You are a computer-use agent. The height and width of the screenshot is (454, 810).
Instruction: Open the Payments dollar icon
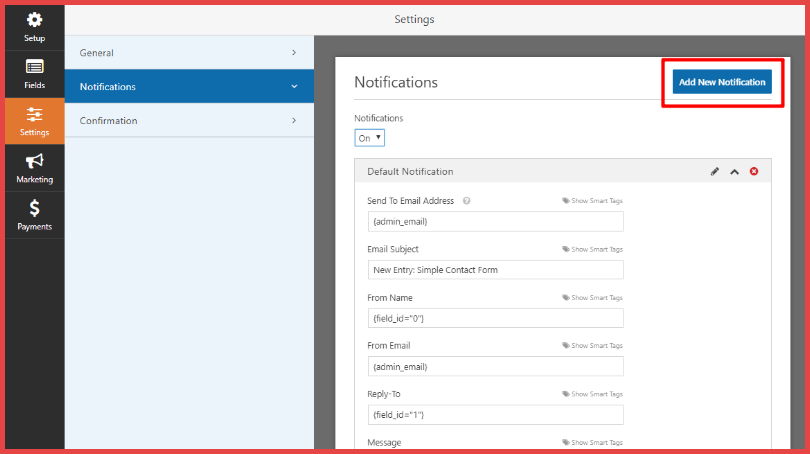(x=34, y=208)
